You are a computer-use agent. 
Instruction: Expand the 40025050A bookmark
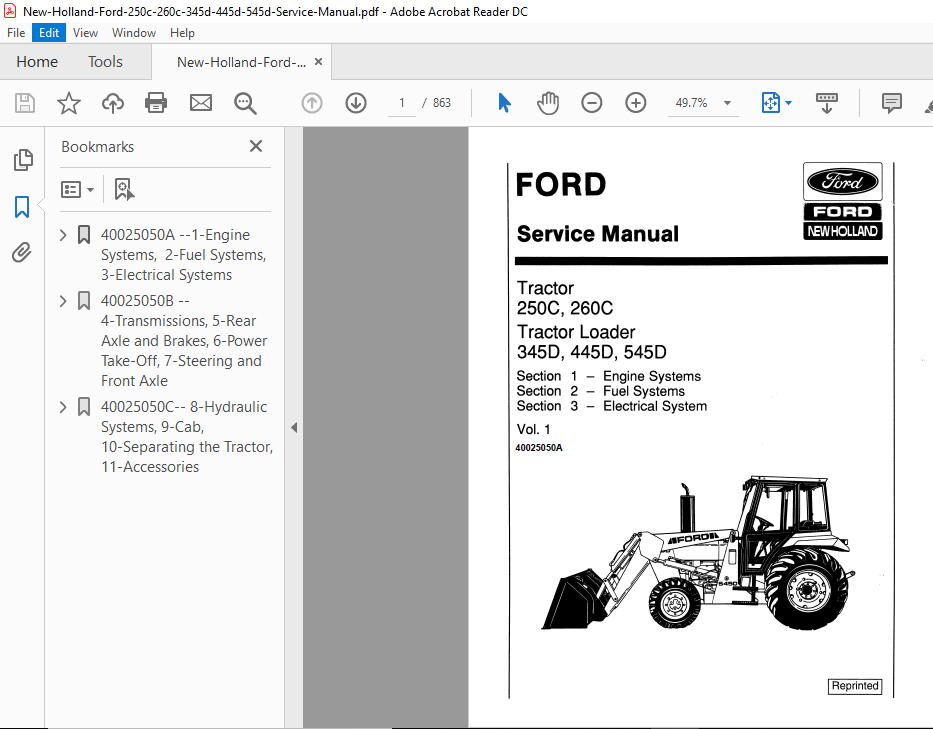63,234
